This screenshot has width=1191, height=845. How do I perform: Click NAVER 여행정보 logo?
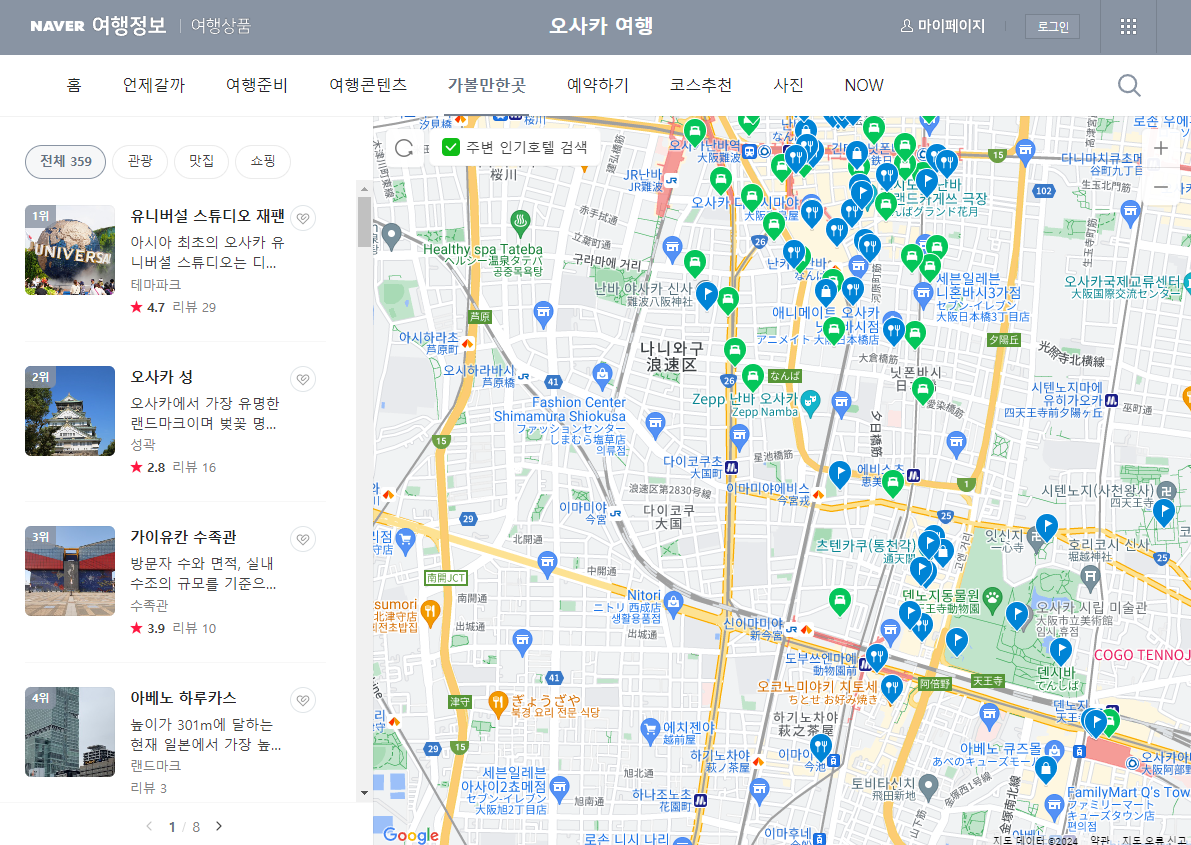98,26
